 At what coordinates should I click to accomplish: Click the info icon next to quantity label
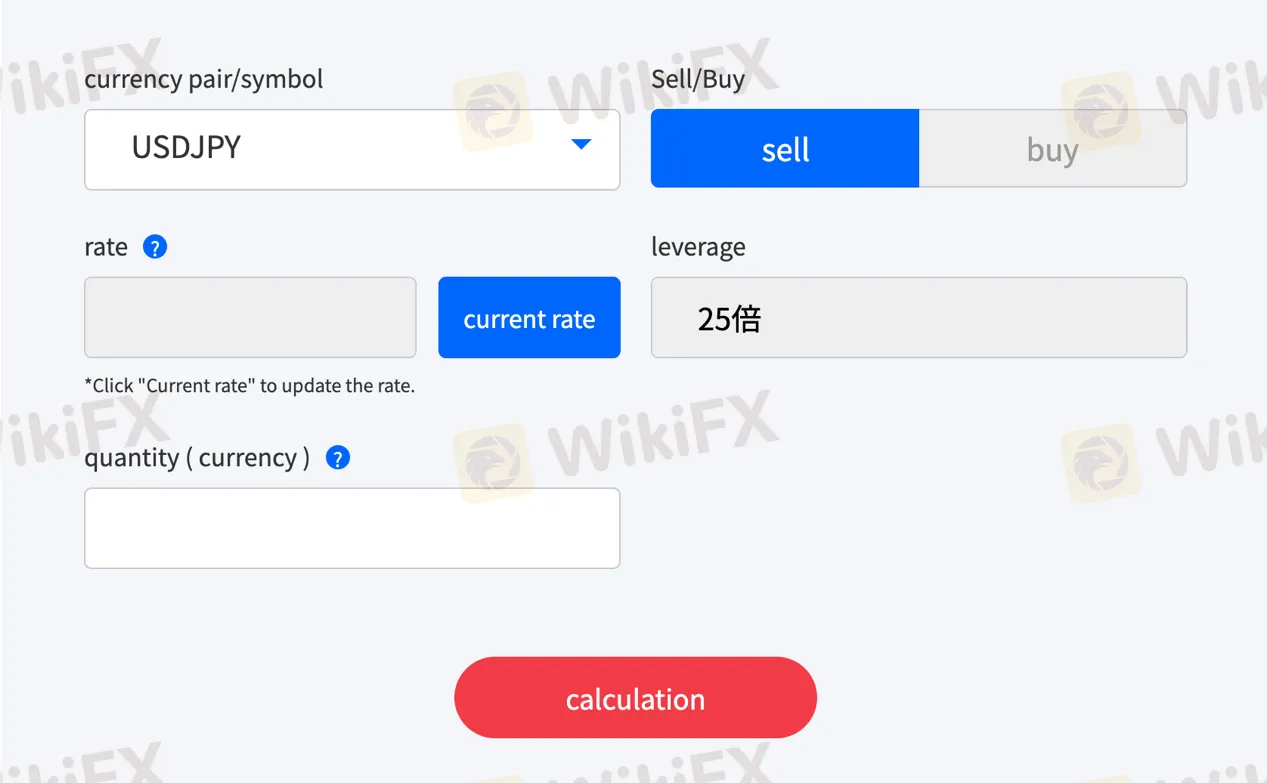(337, 457)
